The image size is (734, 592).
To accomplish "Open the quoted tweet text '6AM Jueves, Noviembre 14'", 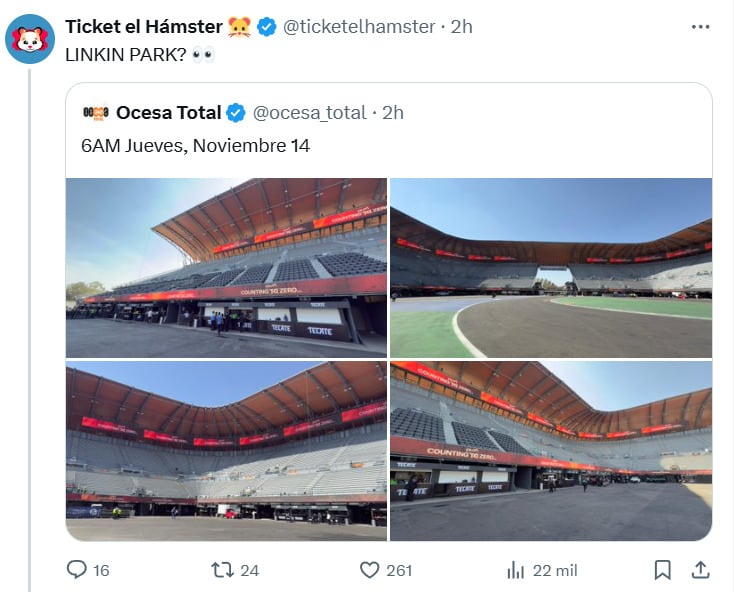I will pyautogui.click(x=195, y=146).
